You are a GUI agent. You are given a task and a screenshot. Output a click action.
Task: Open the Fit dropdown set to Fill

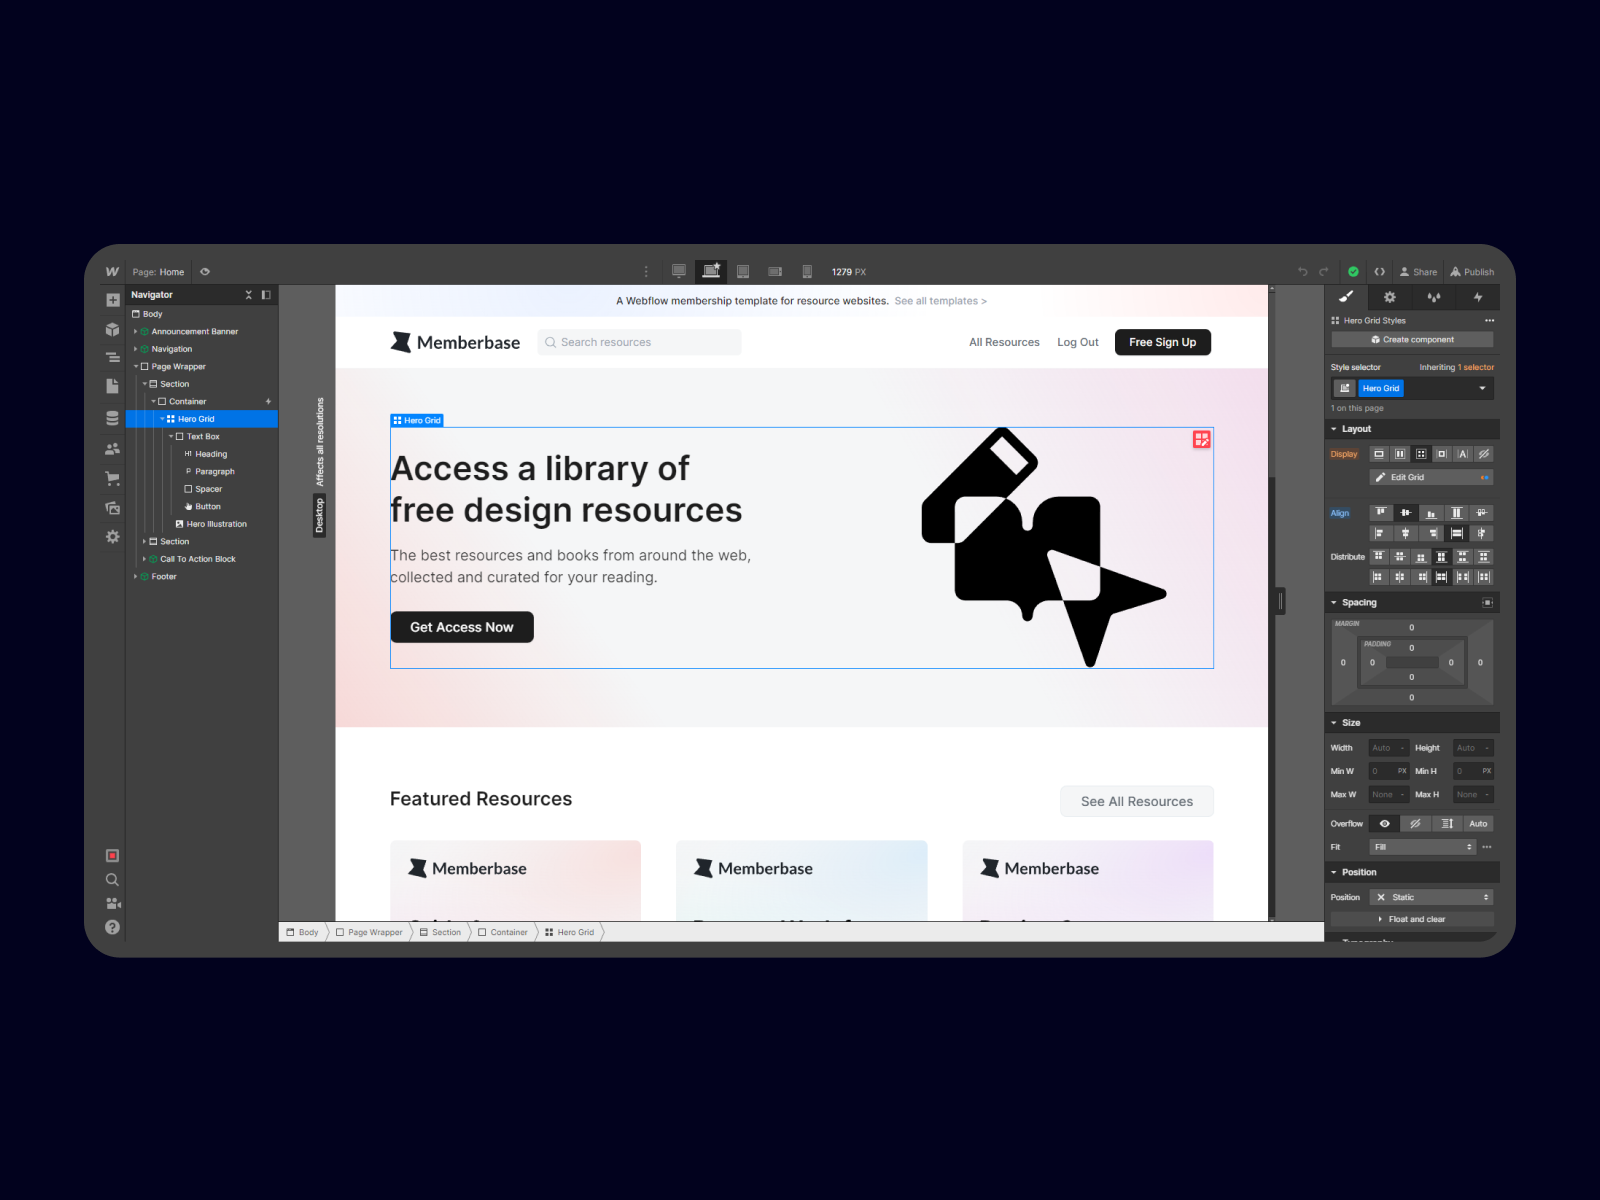coord(1423,847)
